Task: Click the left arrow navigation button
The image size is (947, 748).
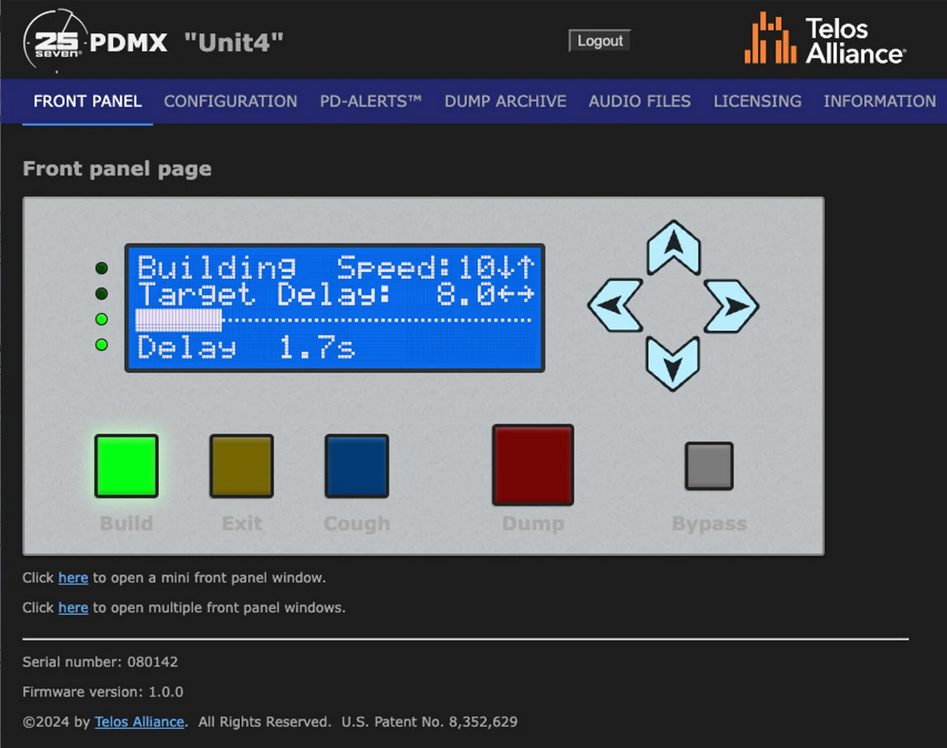Action: pos(615,305)
